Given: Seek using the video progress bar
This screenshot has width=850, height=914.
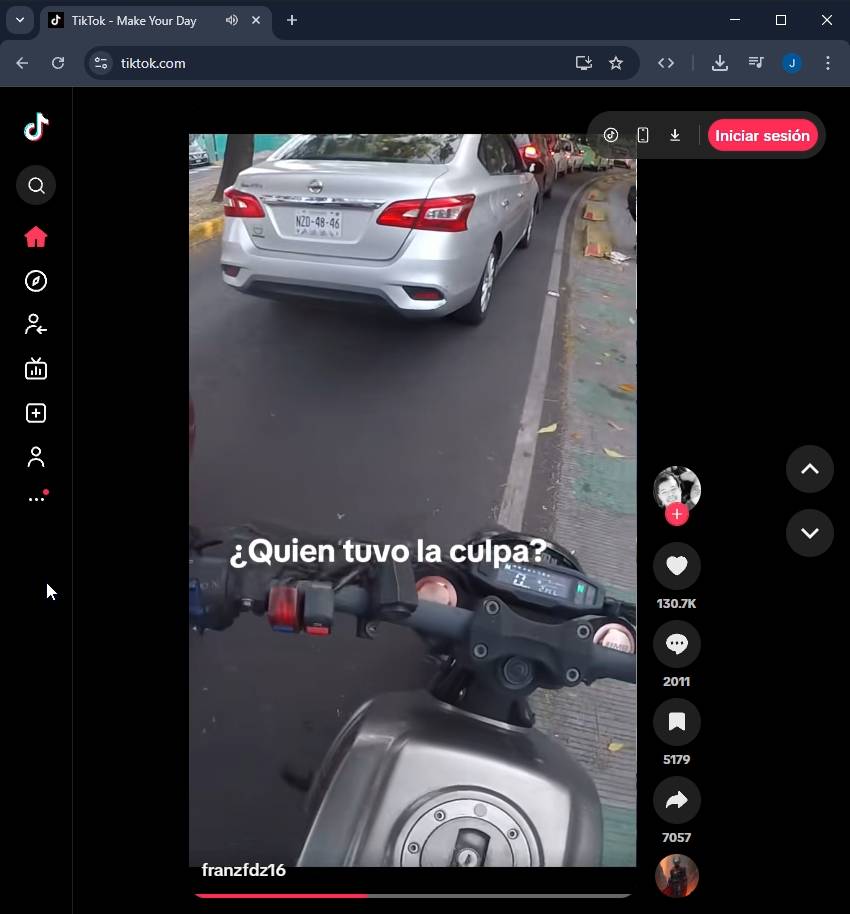Looking at the screenshot, I should click(x=412, y=895).
